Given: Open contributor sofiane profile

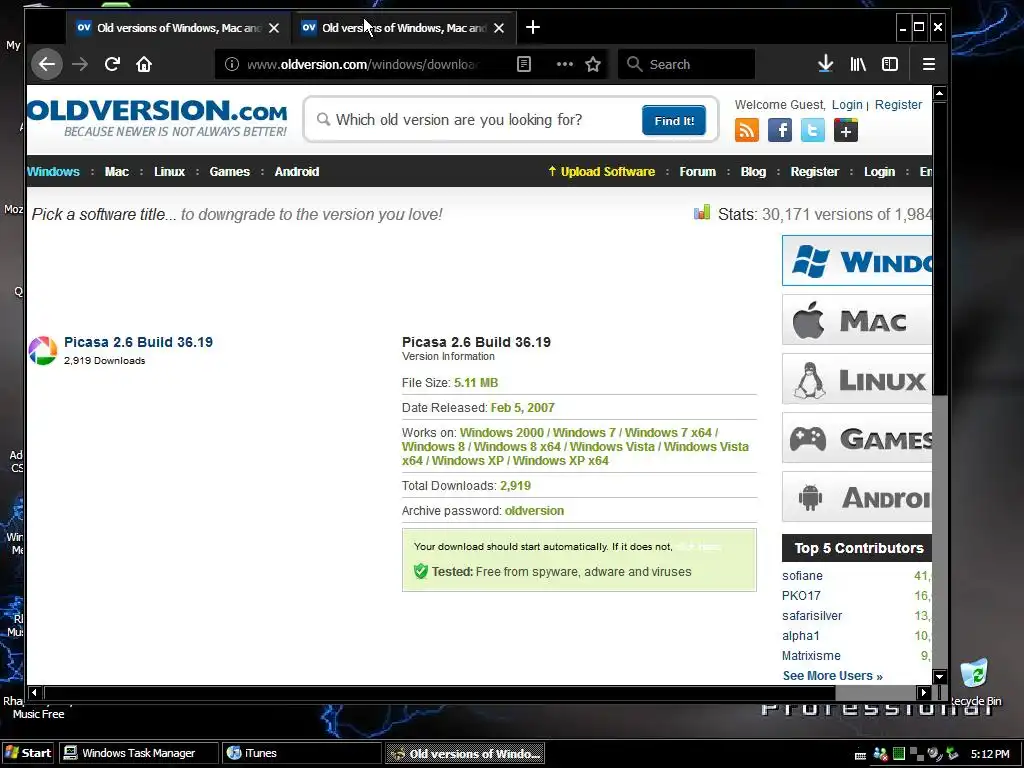Looking at the screenshot, I should [x=802, y=576].
